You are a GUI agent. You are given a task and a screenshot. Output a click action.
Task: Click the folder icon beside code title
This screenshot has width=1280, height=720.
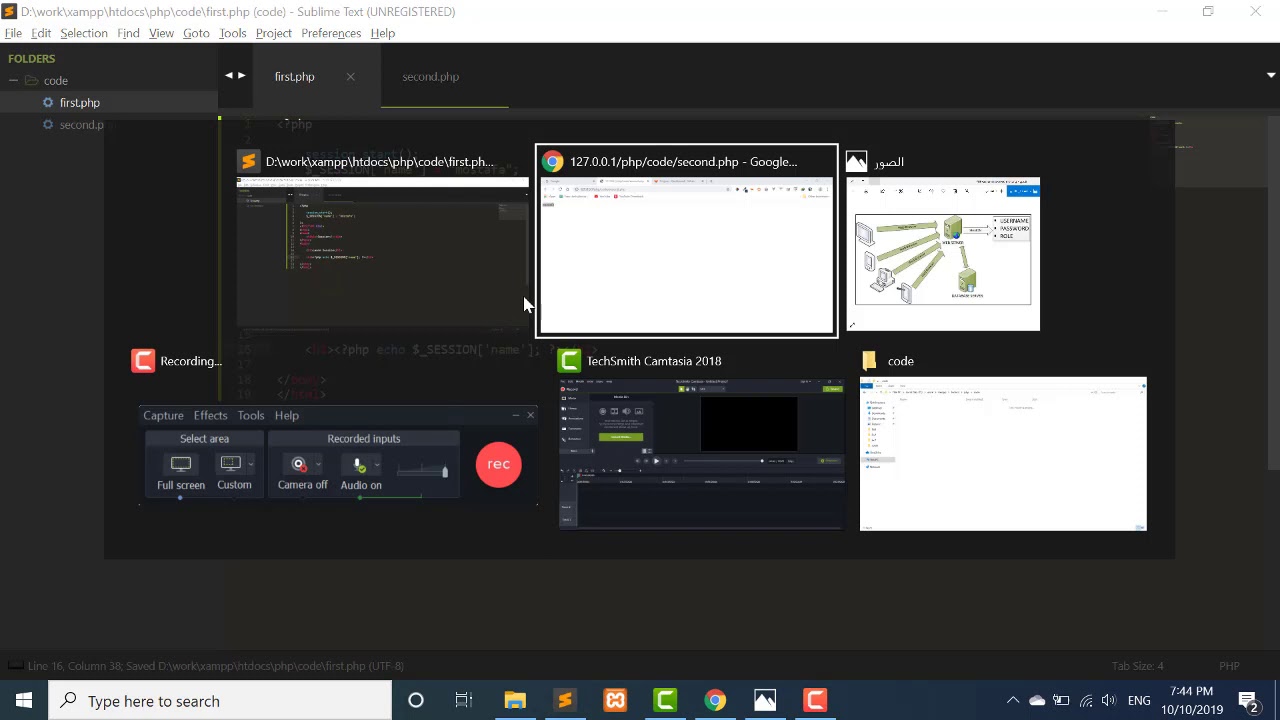(868, 361)
